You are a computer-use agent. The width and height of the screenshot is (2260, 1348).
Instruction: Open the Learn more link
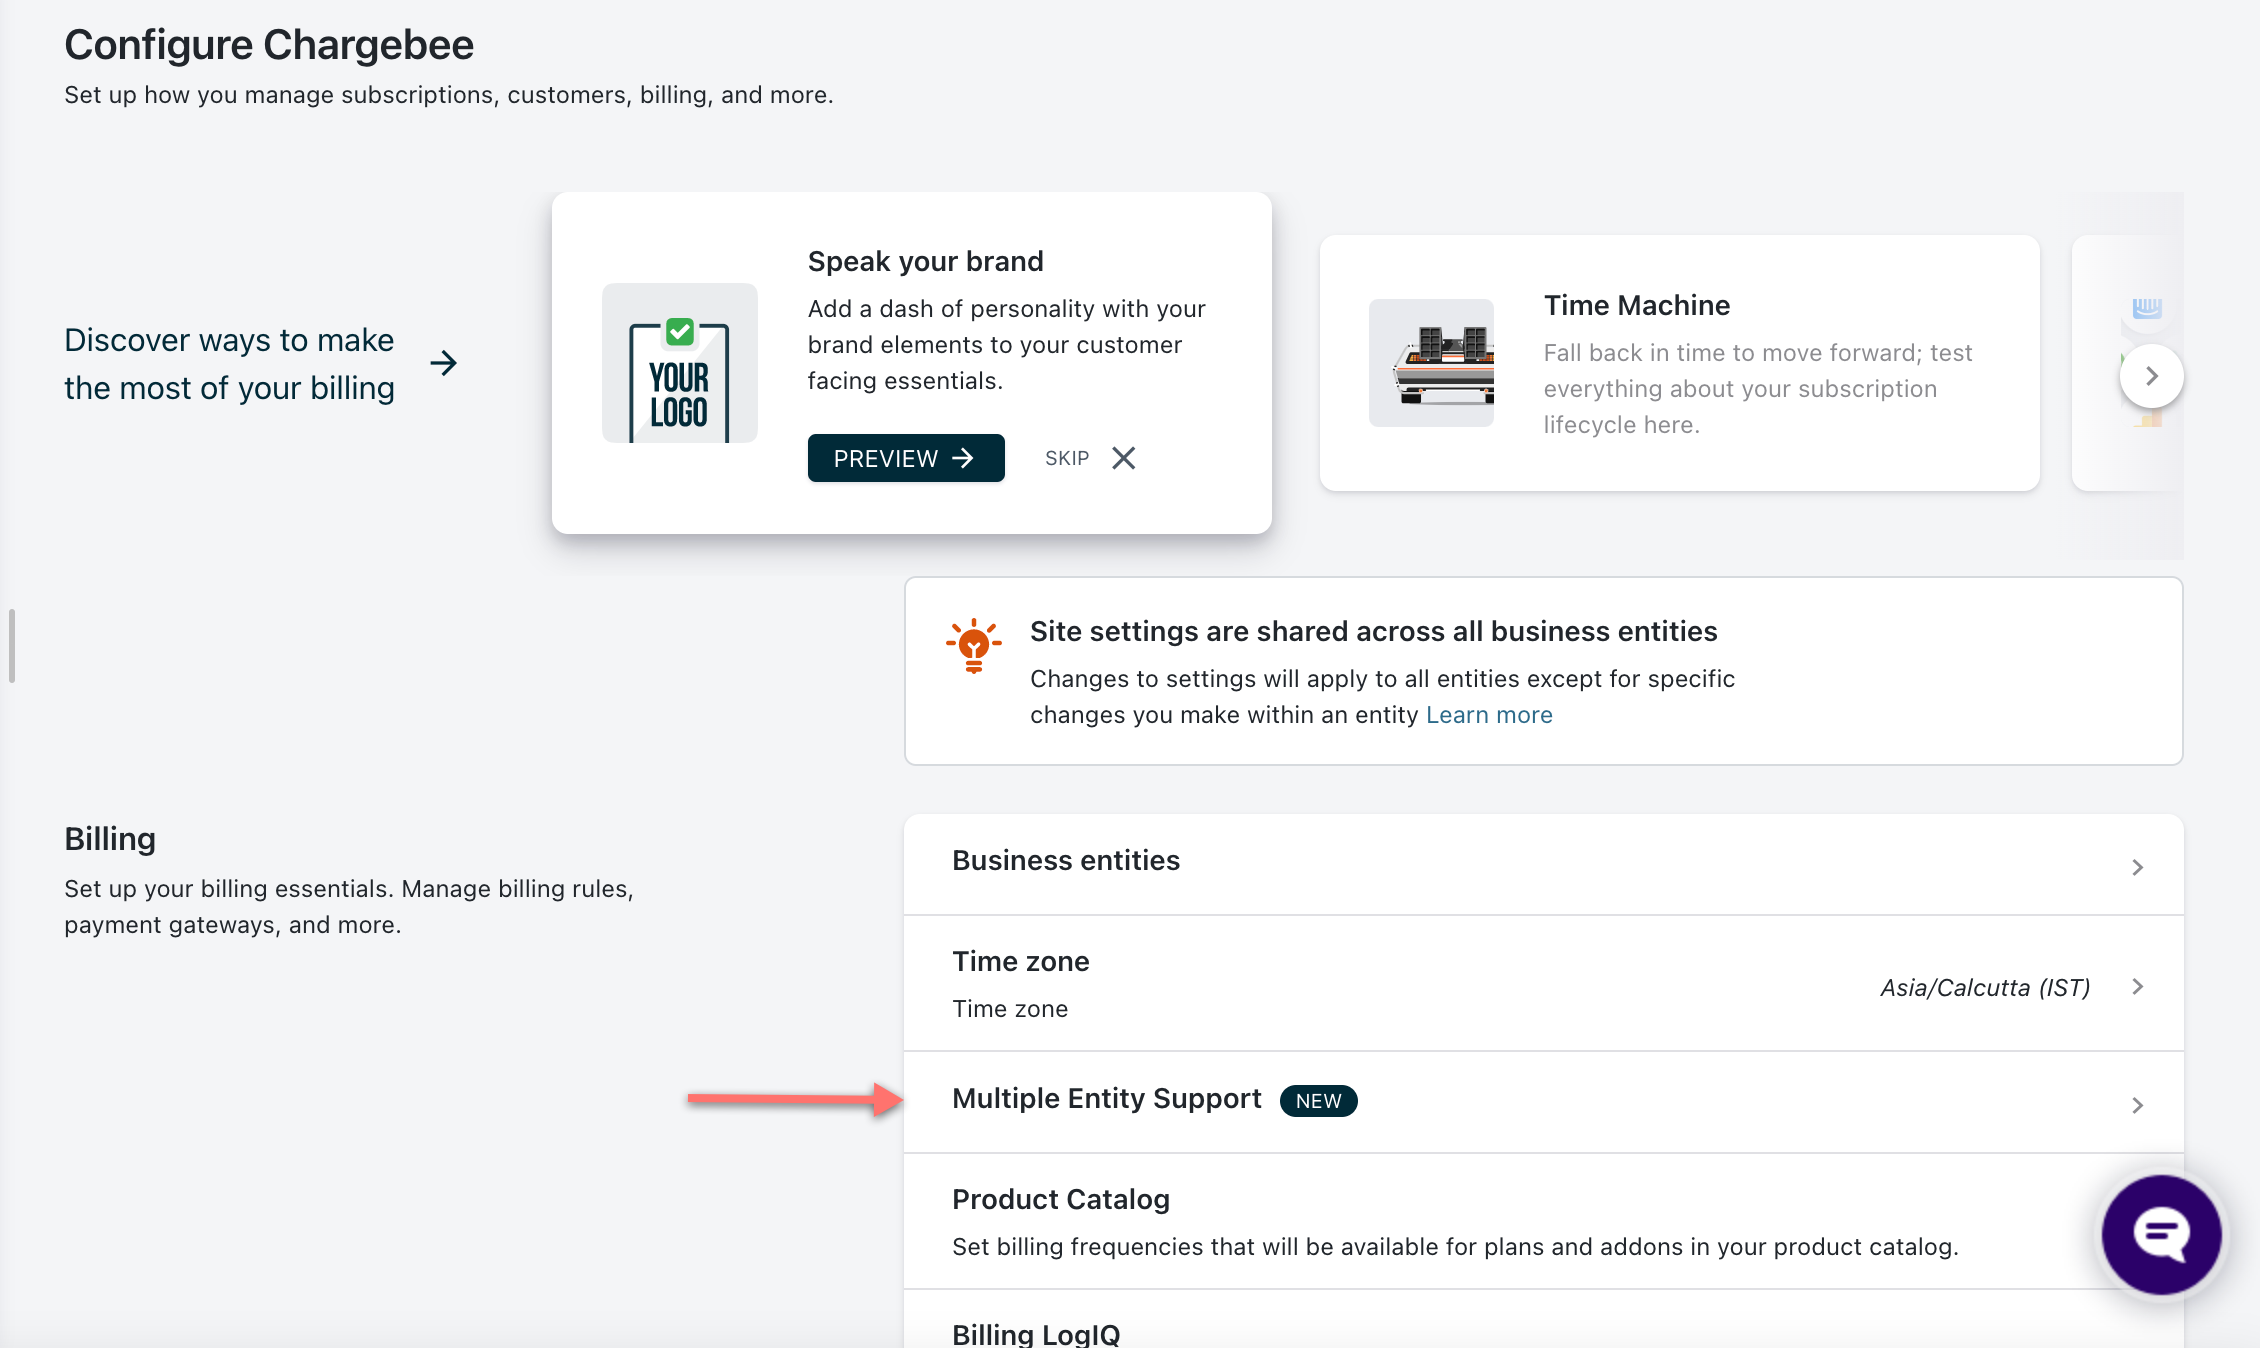tap(1489, 714)
